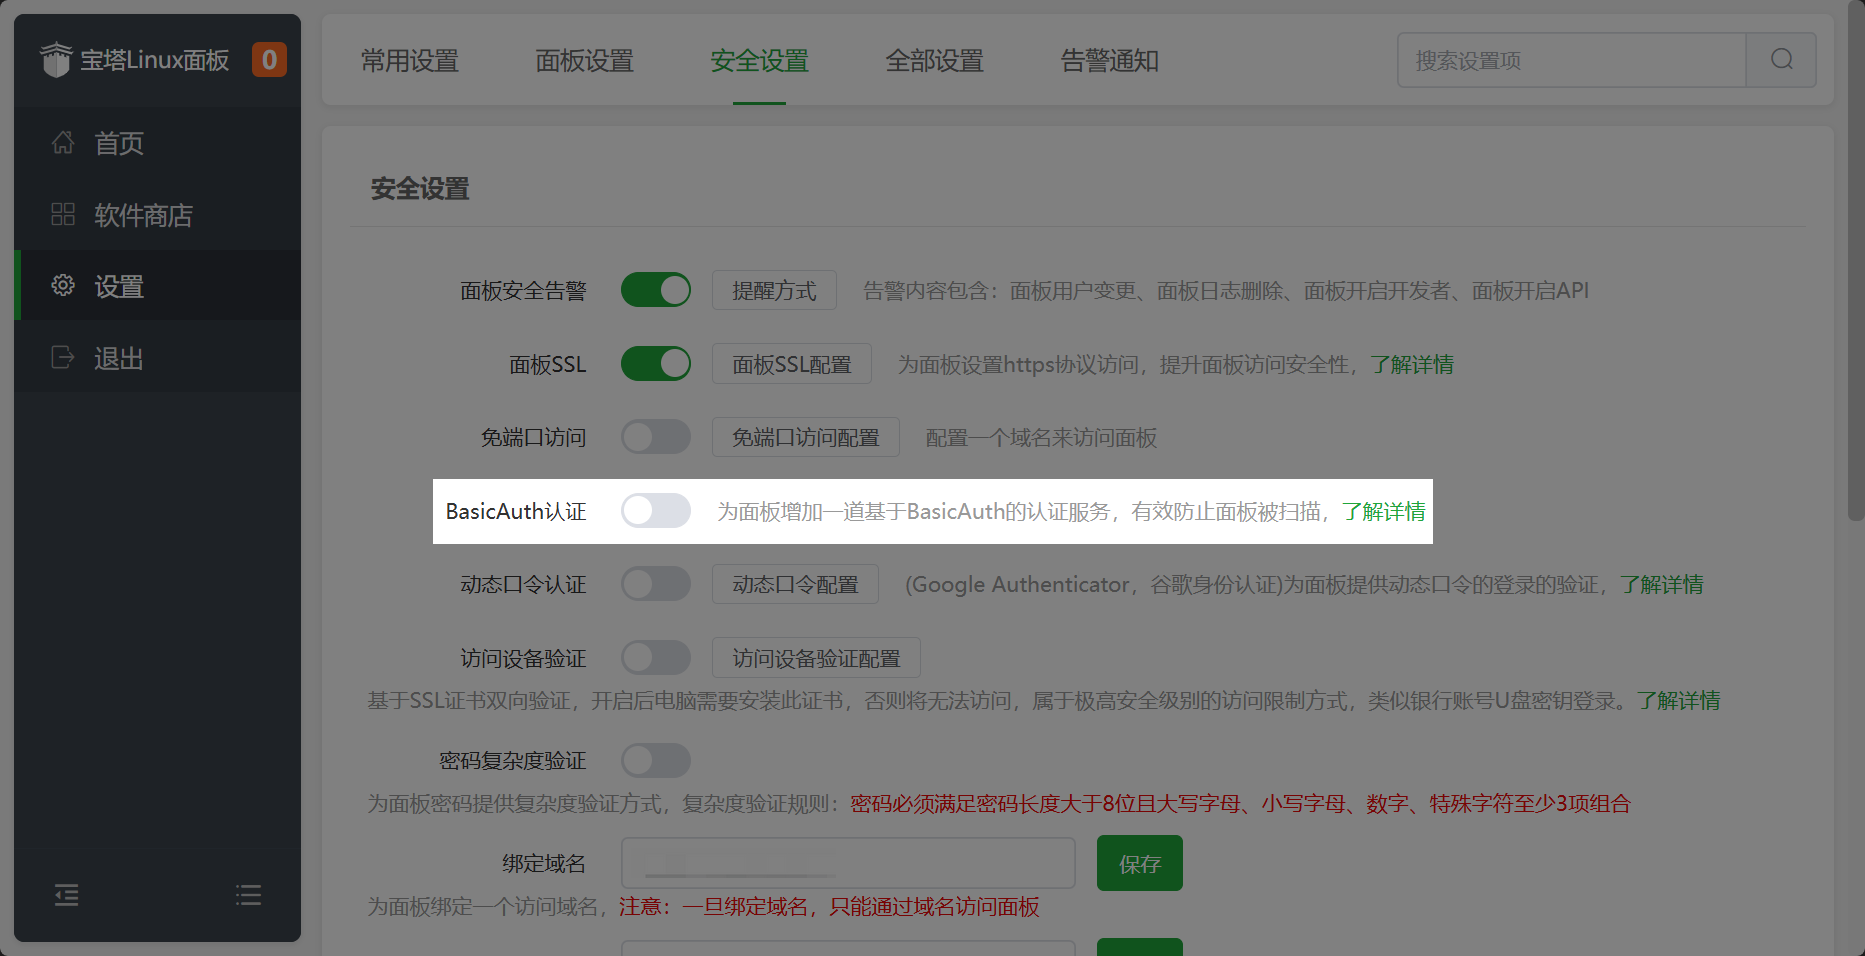Image resolution: width=1865 pixels, height=956 pixels.
Task: Click the 宝塔Linux面板 logo icon
Action: point(57,59)
